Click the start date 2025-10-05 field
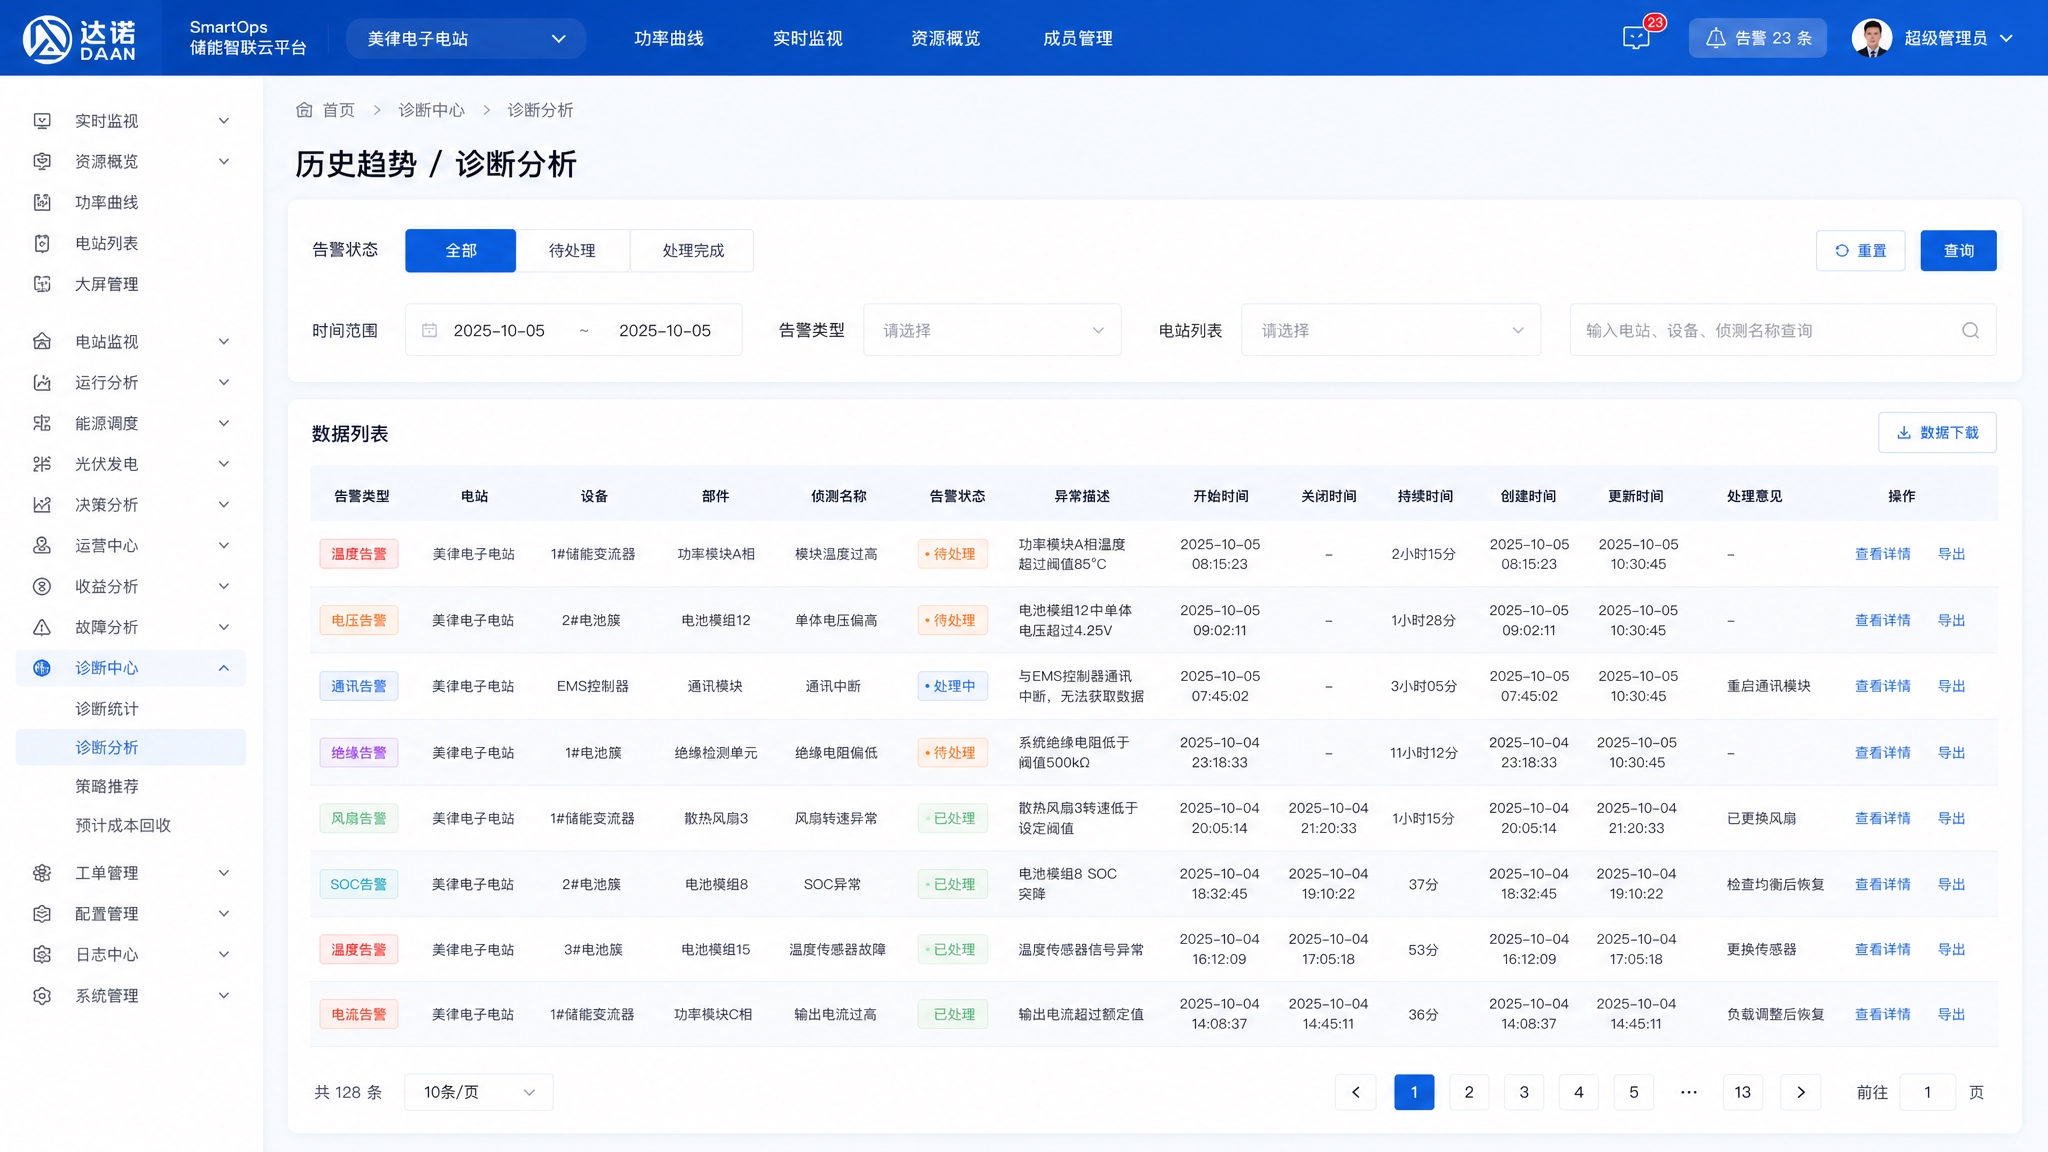This screenshot has width=2048, height=1152. coord(499,331)
